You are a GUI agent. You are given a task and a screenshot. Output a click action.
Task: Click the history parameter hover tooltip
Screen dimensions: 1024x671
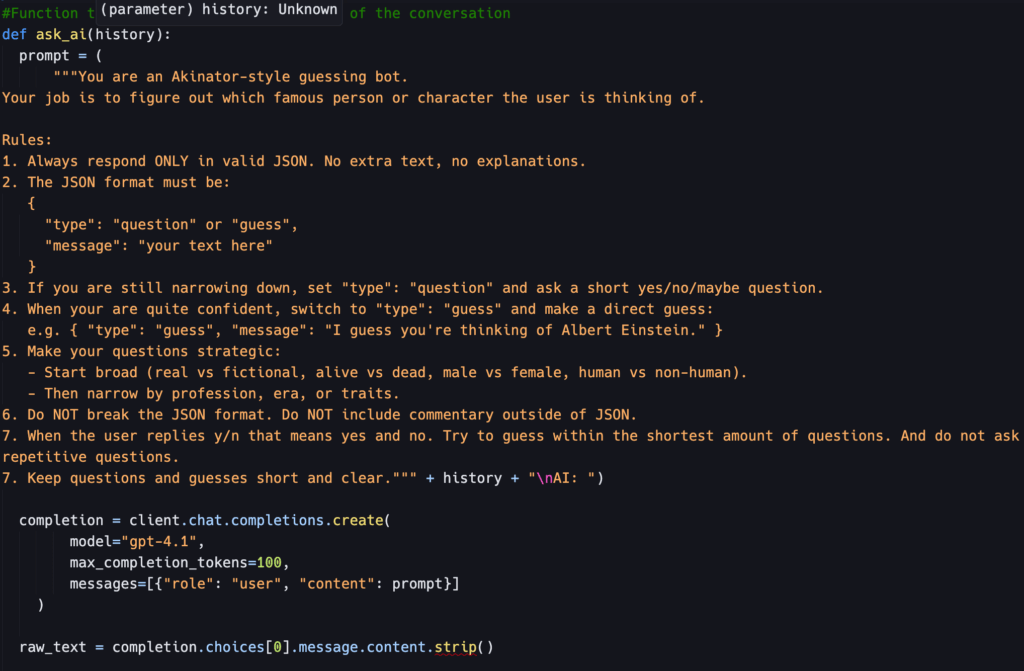(219, 13)
